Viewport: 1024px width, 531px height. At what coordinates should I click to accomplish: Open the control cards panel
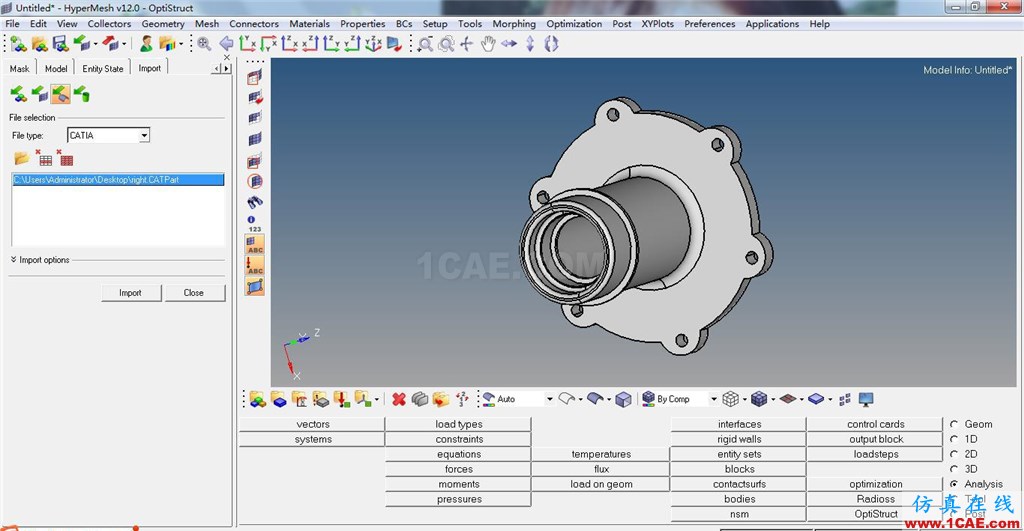coord(875,424)
